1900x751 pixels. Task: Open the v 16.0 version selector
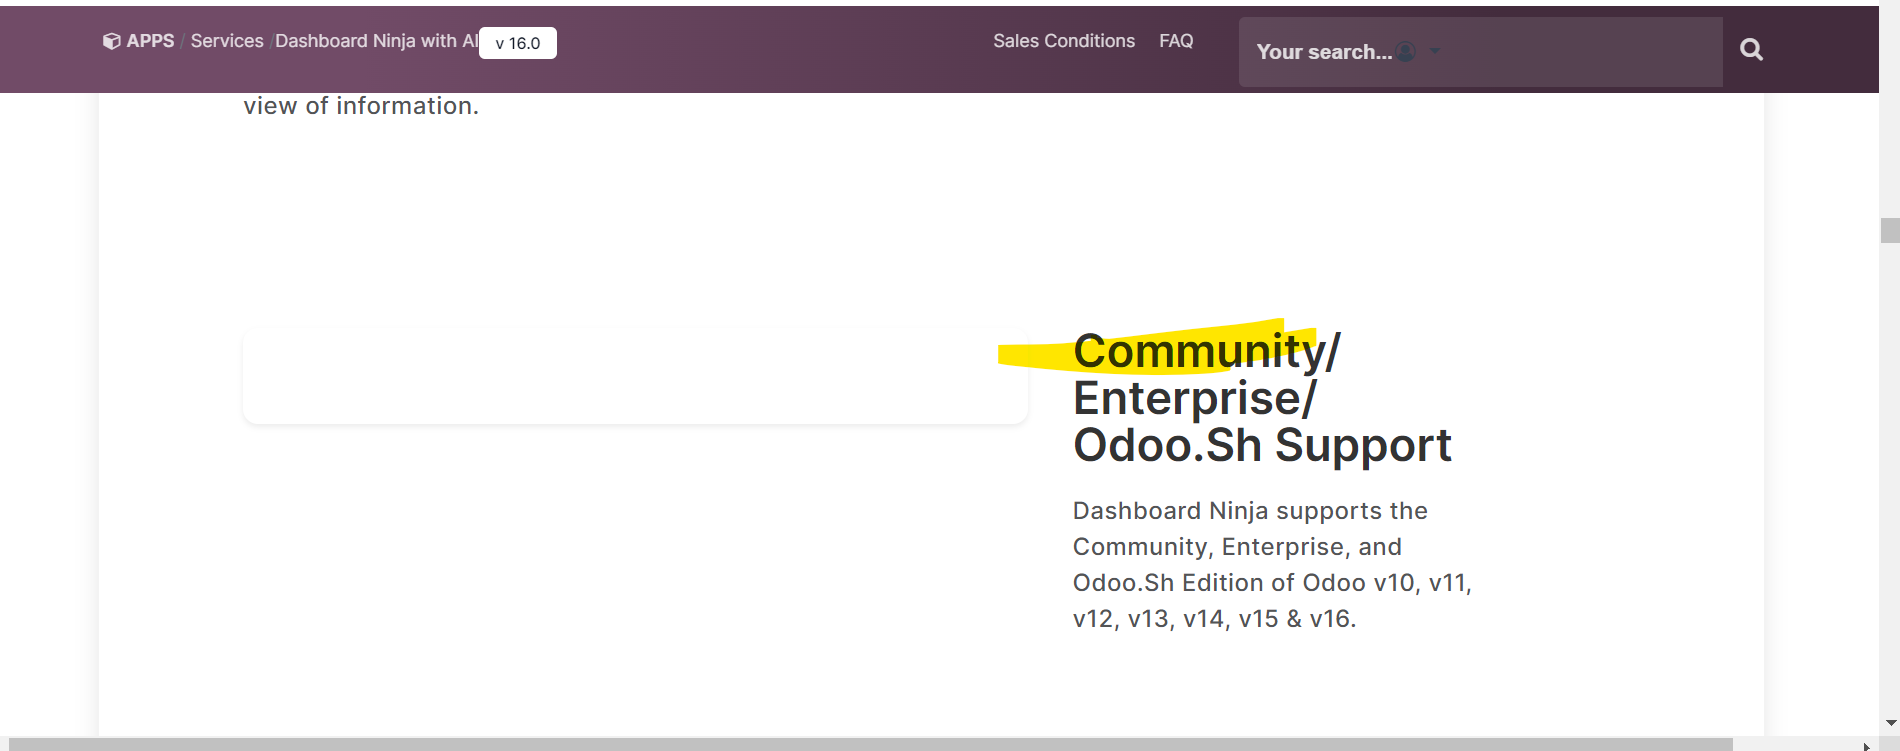pyautogui.click(x=518, y=43)
